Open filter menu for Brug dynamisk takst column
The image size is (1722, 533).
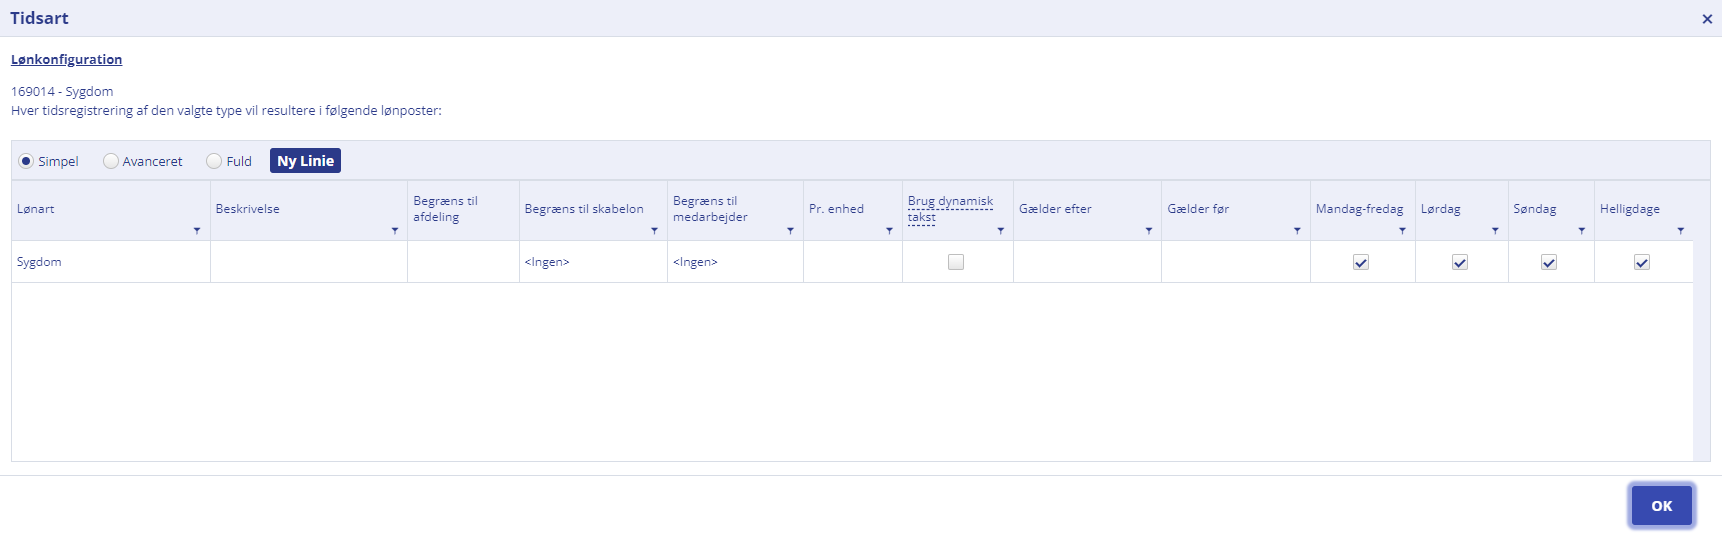point(1000,231)
